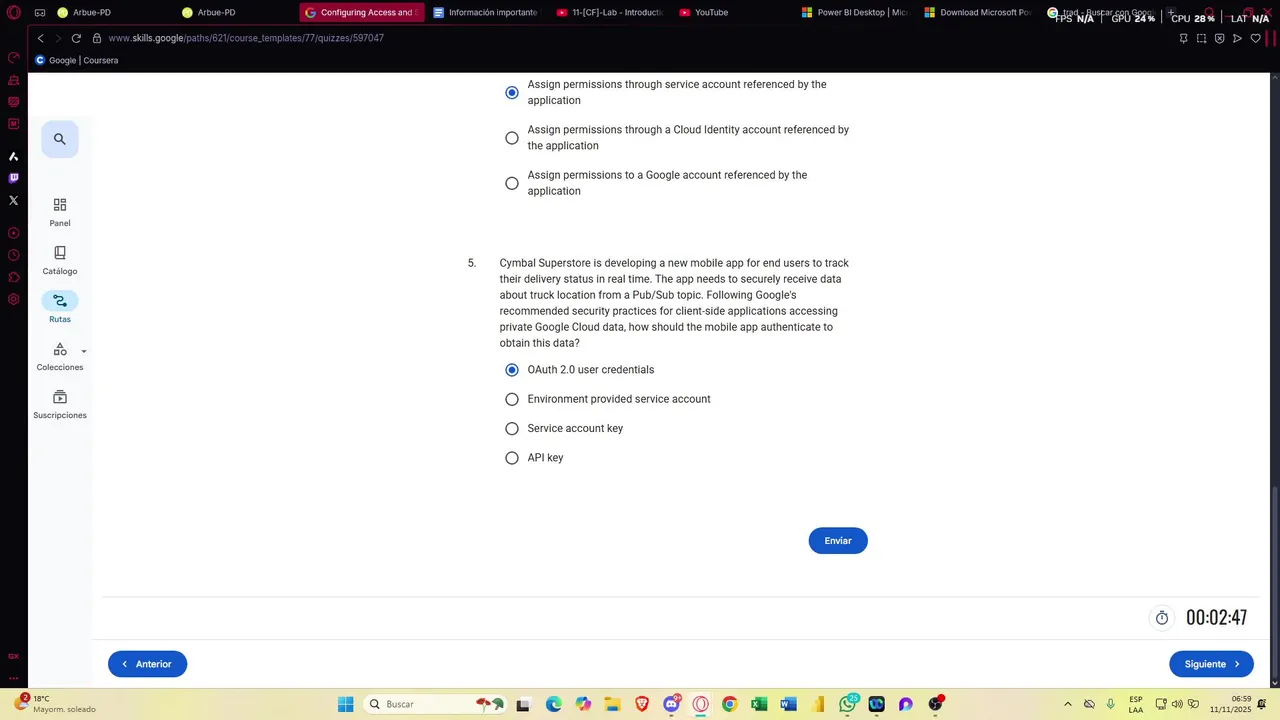Click the Opera logo menu icon
1280x720 pixels.
pos(13,13)
